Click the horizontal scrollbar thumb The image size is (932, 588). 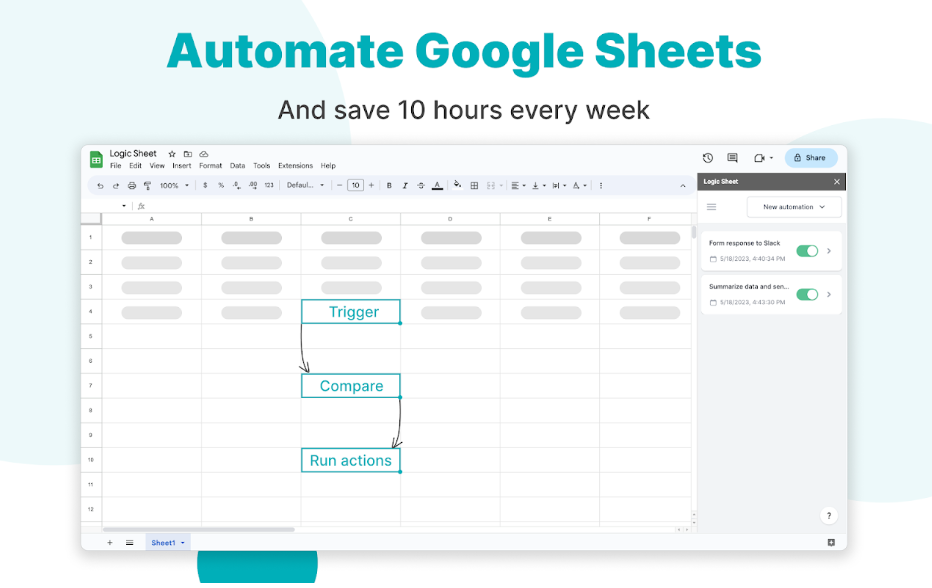click(x=199, y=529)
